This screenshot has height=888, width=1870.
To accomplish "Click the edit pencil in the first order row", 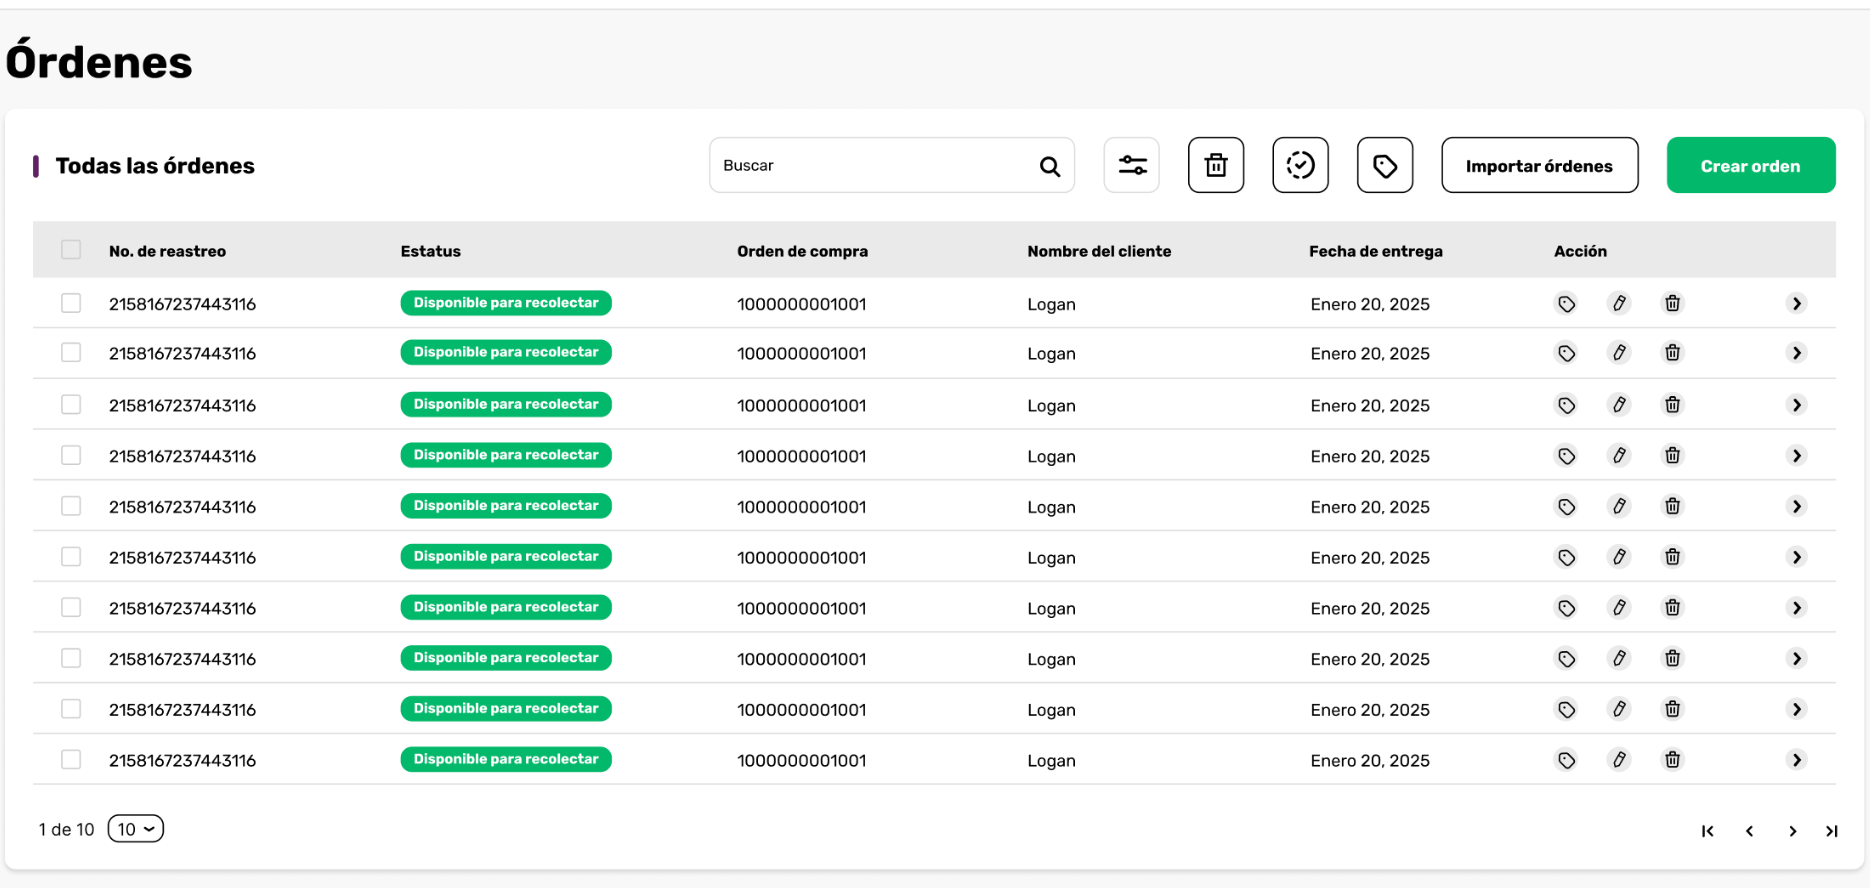I will [x=1619, y=303].
